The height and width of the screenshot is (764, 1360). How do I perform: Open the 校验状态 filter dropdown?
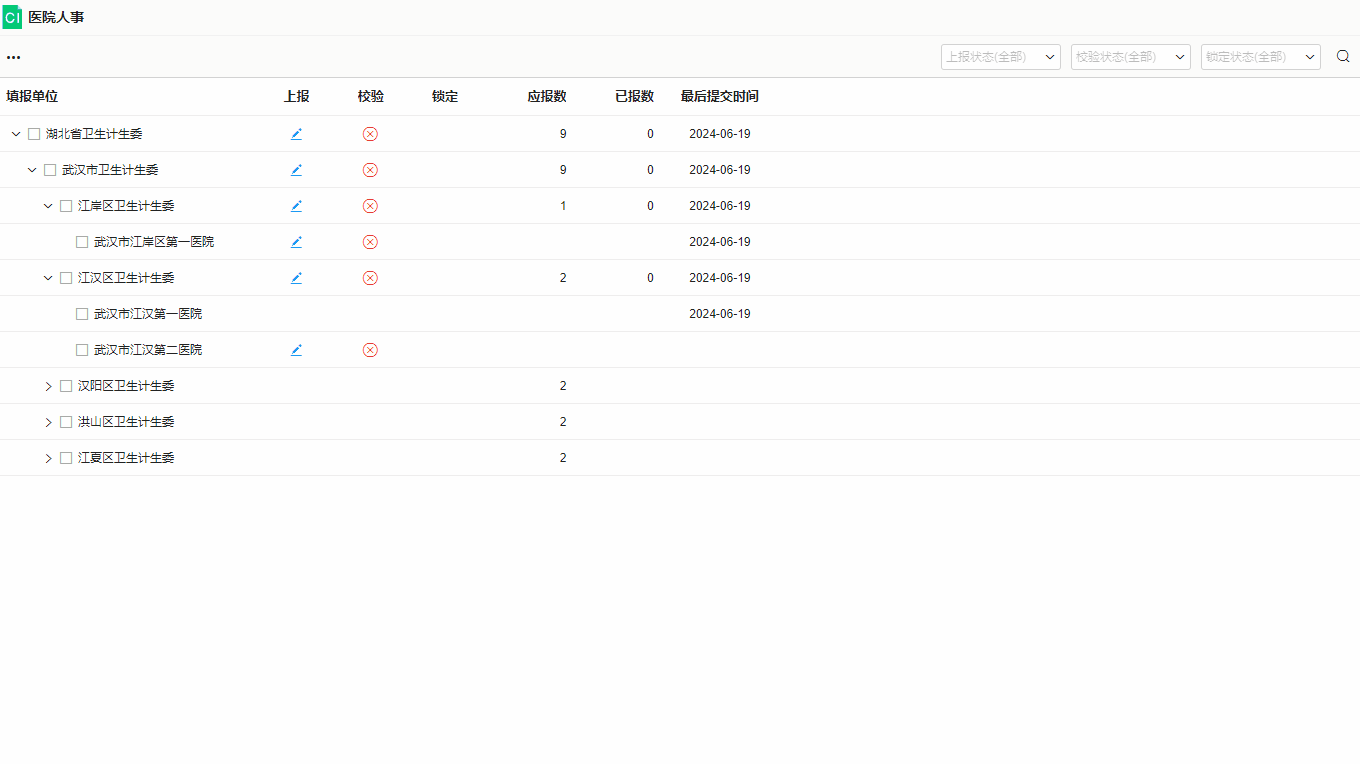pyautogui.click(x=1130, y=57)
